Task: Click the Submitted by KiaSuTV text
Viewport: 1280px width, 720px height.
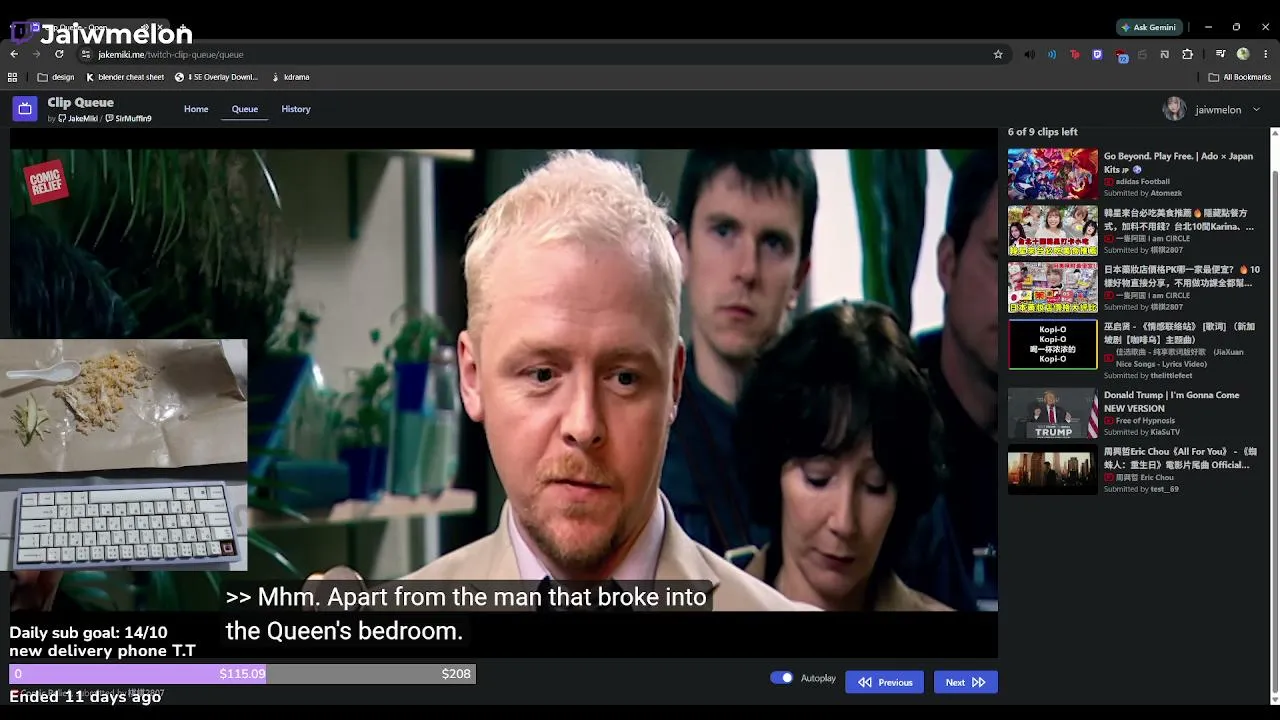Action: click(1142, 432)
